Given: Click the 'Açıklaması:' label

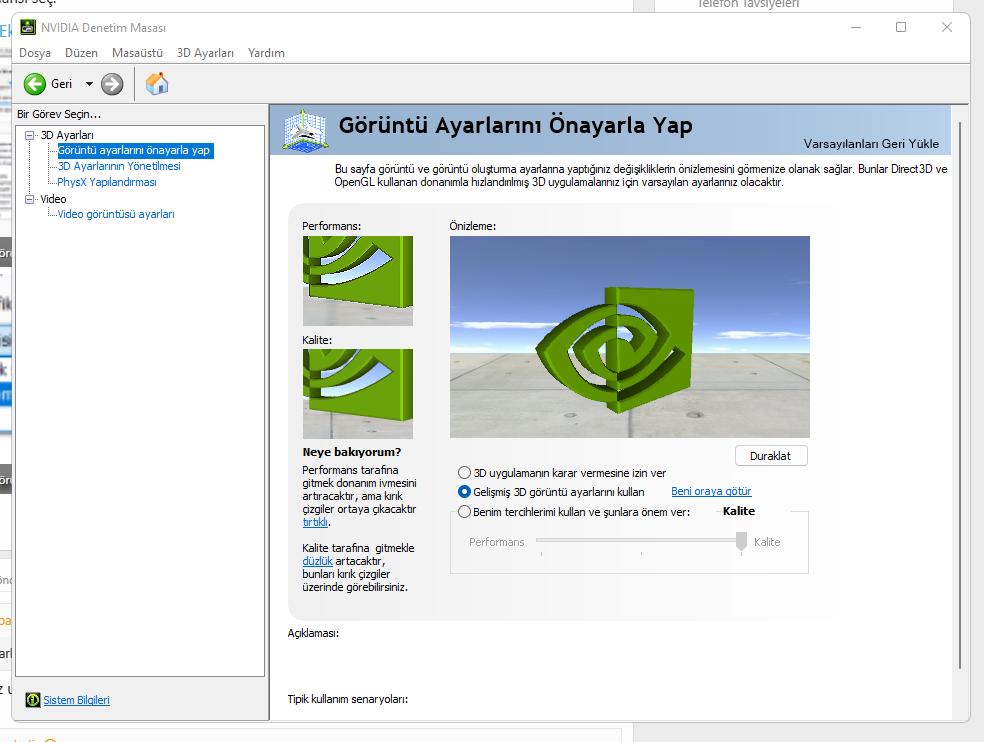Looking at the screenshot, I should pyautogui.click(x=313, y=633).
